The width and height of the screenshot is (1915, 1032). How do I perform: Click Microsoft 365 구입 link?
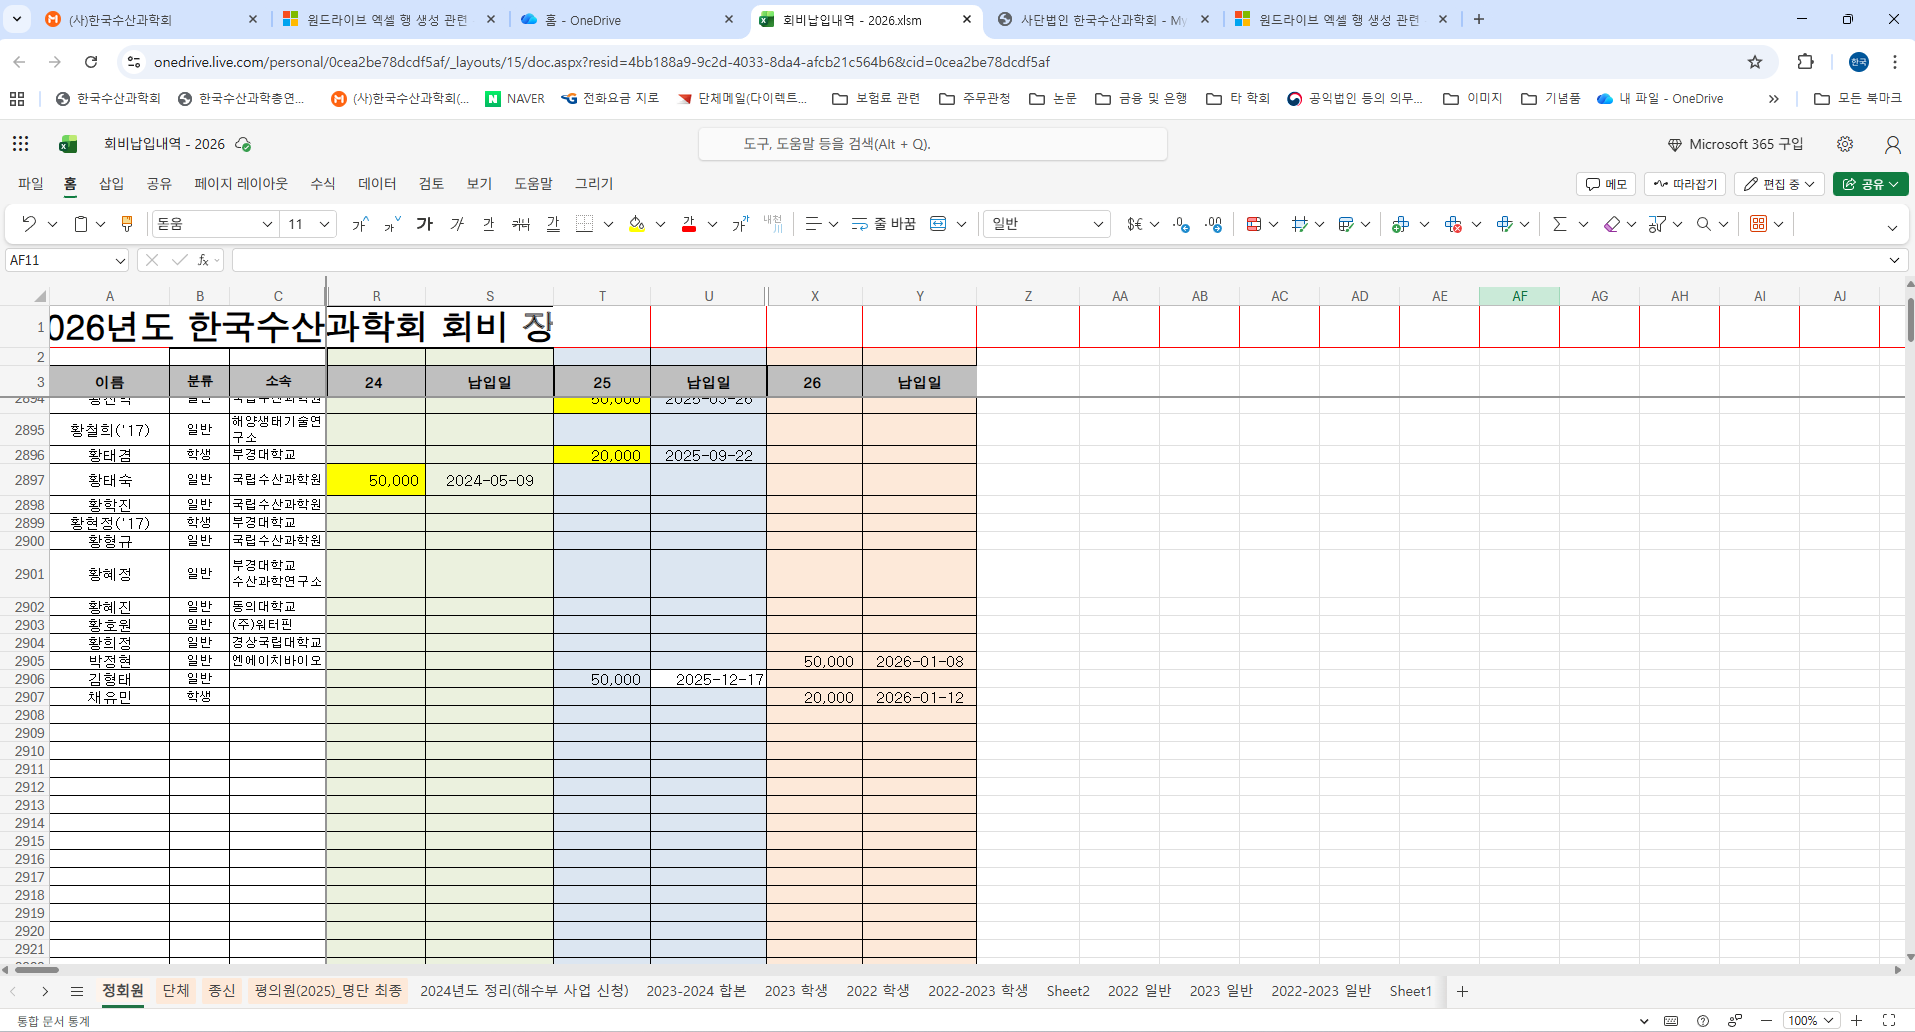(1736, 144)
